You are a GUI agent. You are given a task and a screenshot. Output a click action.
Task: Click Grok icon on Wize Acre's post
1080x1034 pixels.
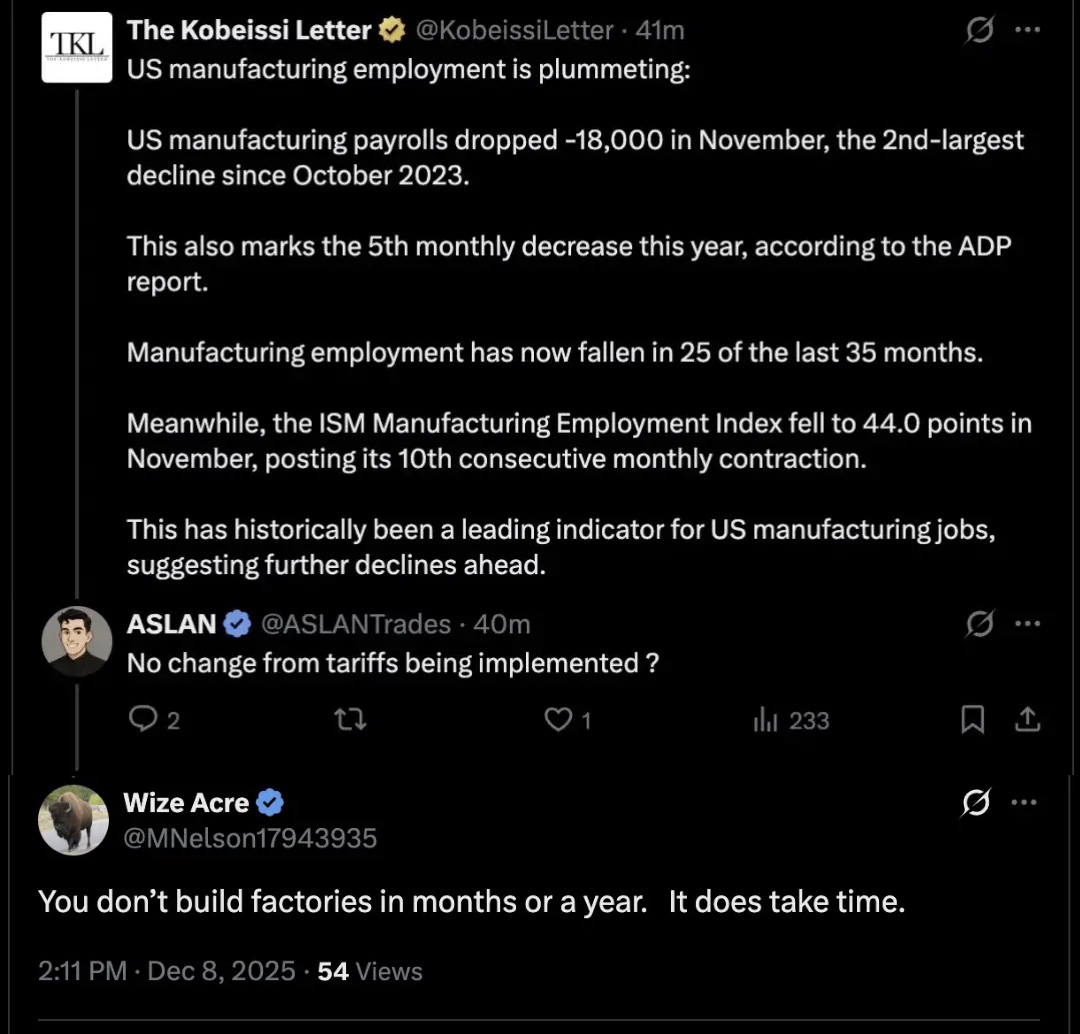tap(975, 802)
